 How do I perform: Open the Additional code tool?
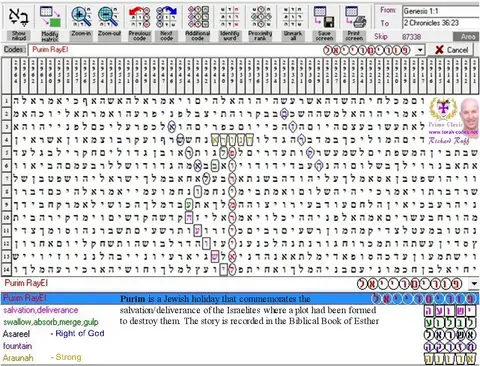tap(198, 17)
